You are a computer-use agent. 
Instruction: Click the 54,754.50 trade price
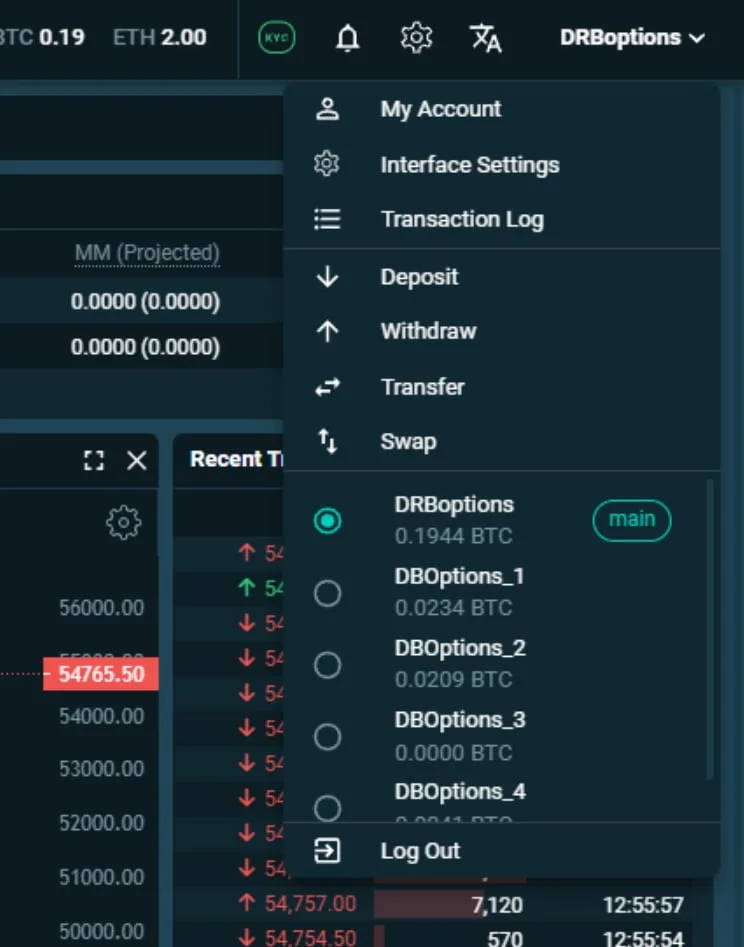point(310,938)
